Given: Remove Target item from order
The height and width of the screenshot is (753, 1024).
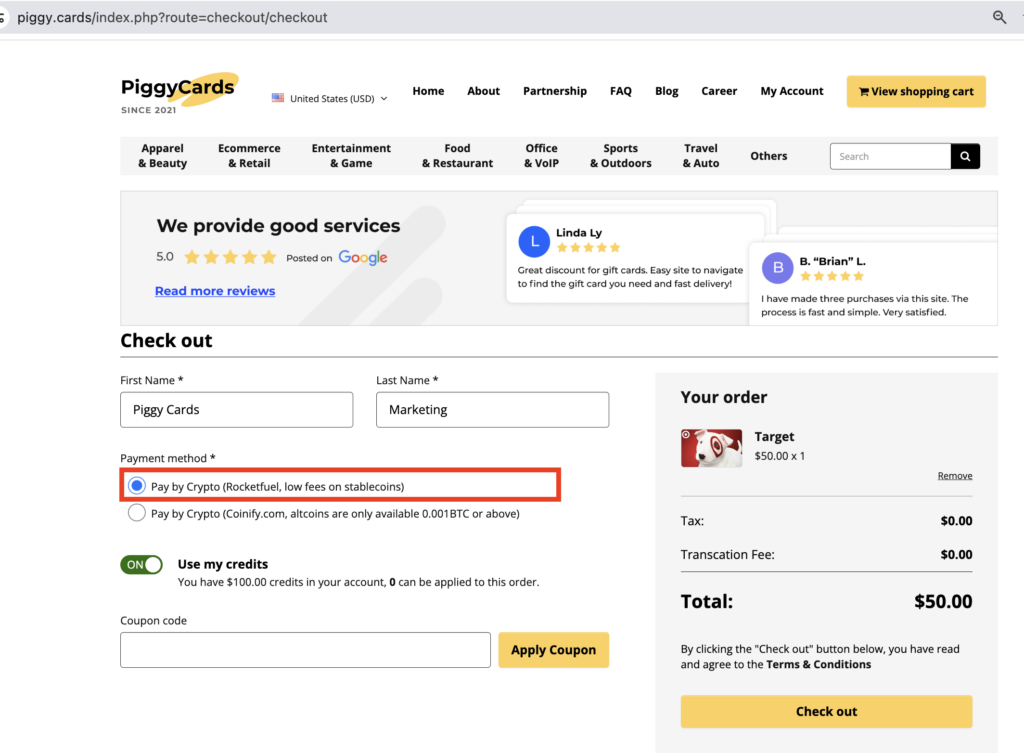Looking at the screenshot, I should pos(955,475).
